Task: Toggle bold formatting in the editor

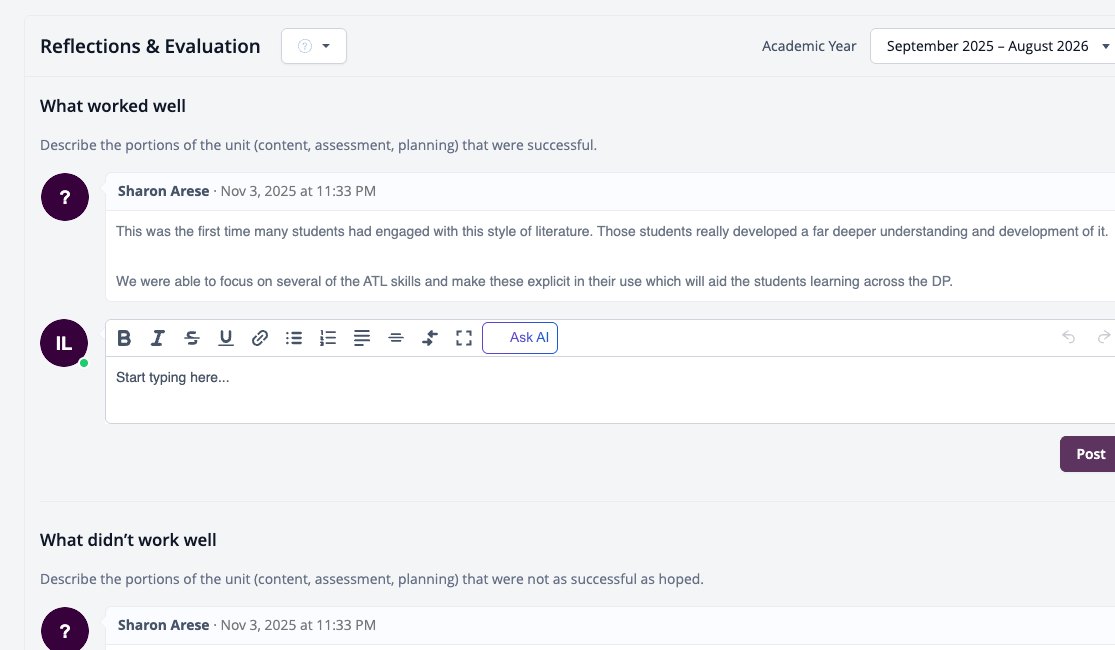Action: [x=124, y=338]
